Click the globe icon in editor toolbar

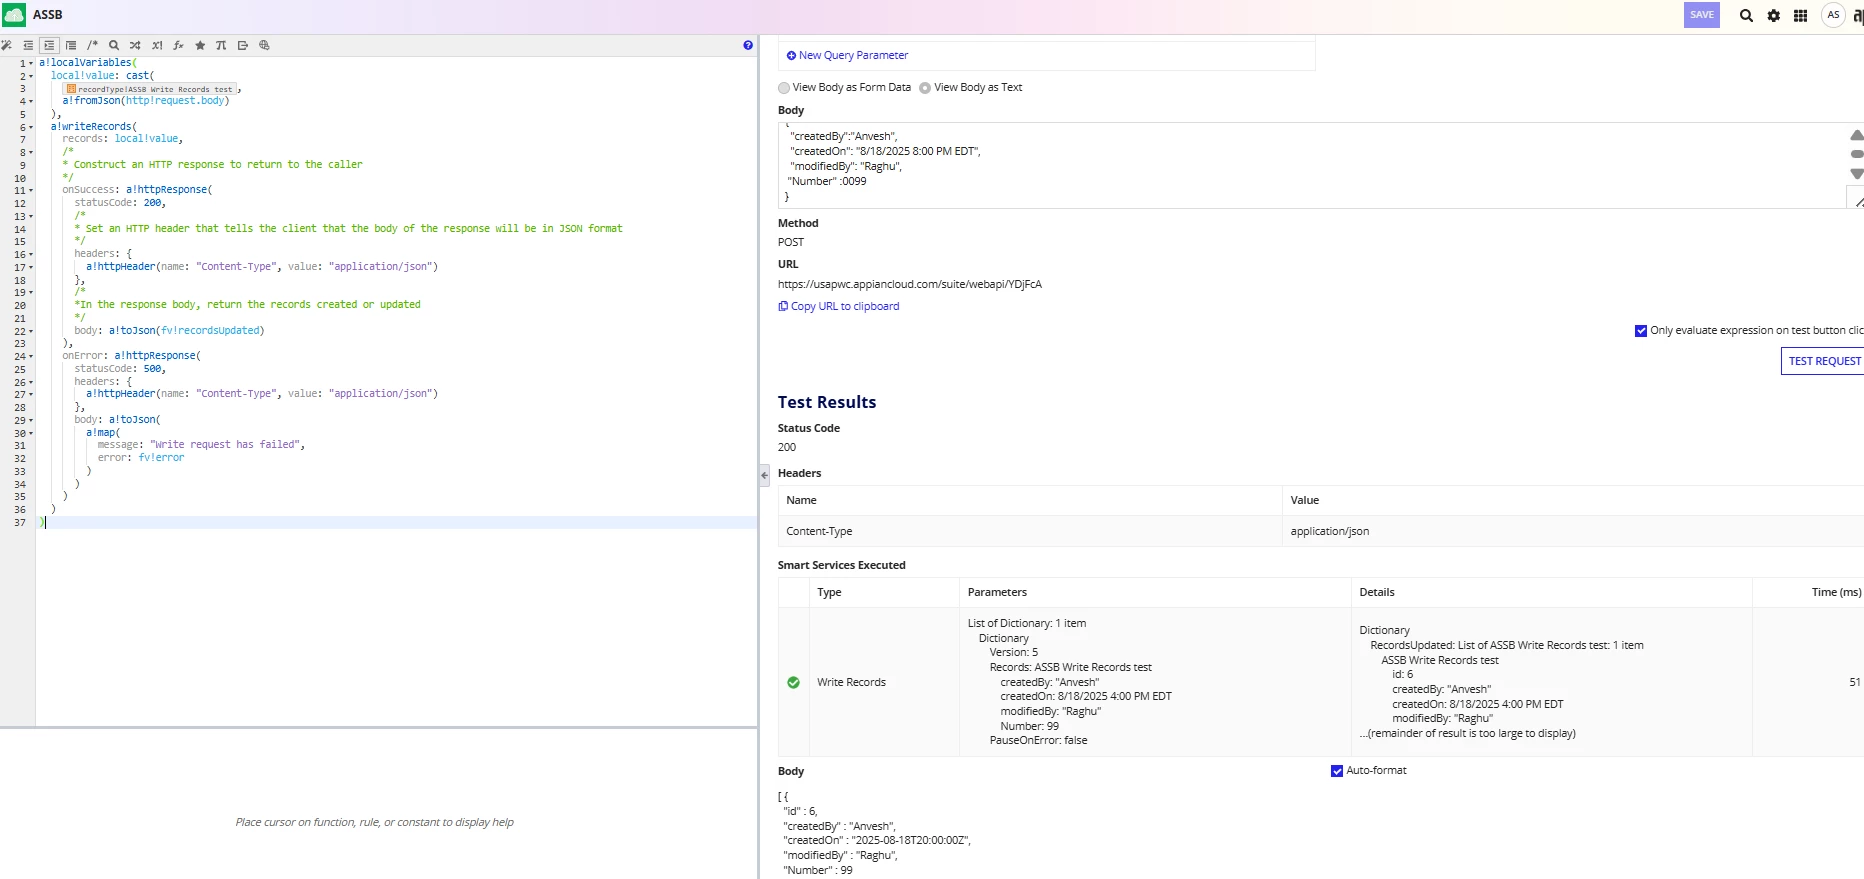(x=264, y=45)
